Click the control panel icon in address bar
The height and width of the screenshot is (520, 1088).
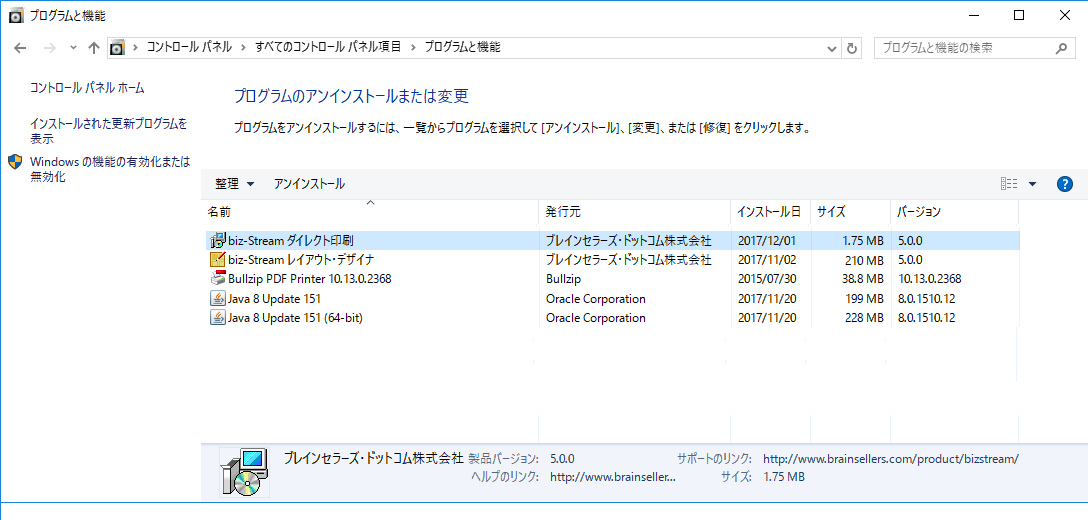[117, 48]
